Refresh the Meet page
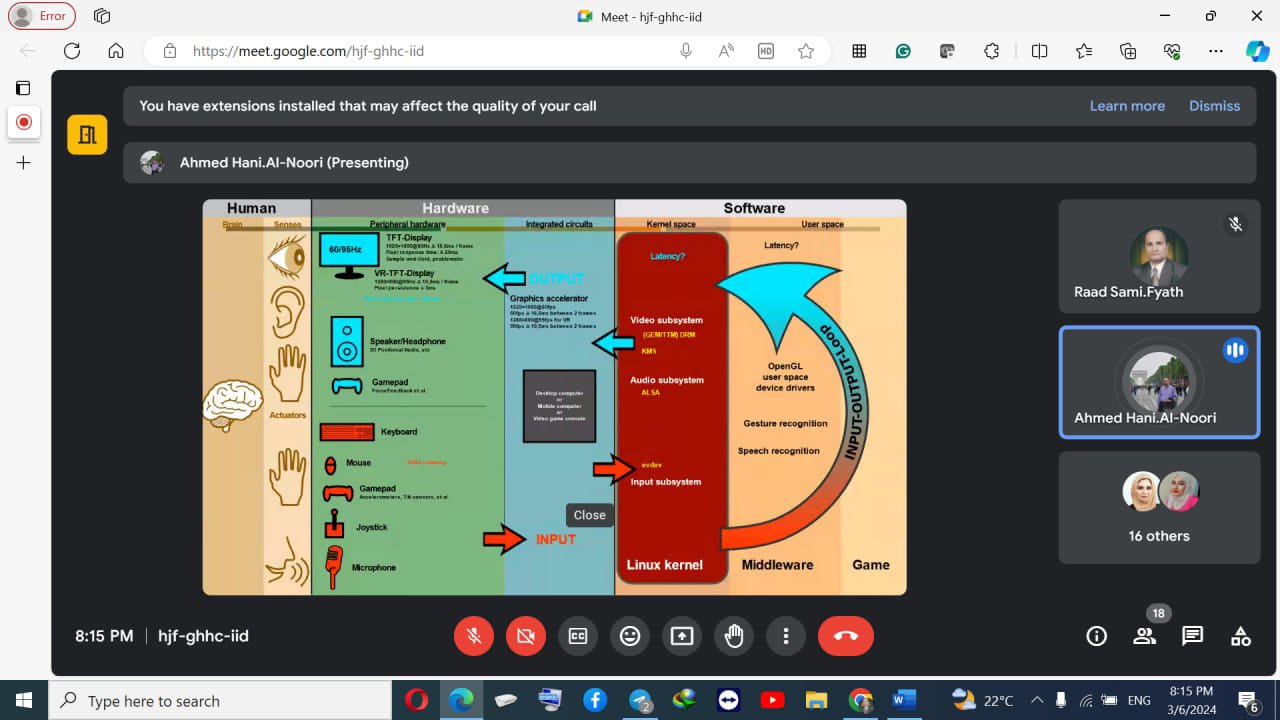1280x720 pixels. 72,51
